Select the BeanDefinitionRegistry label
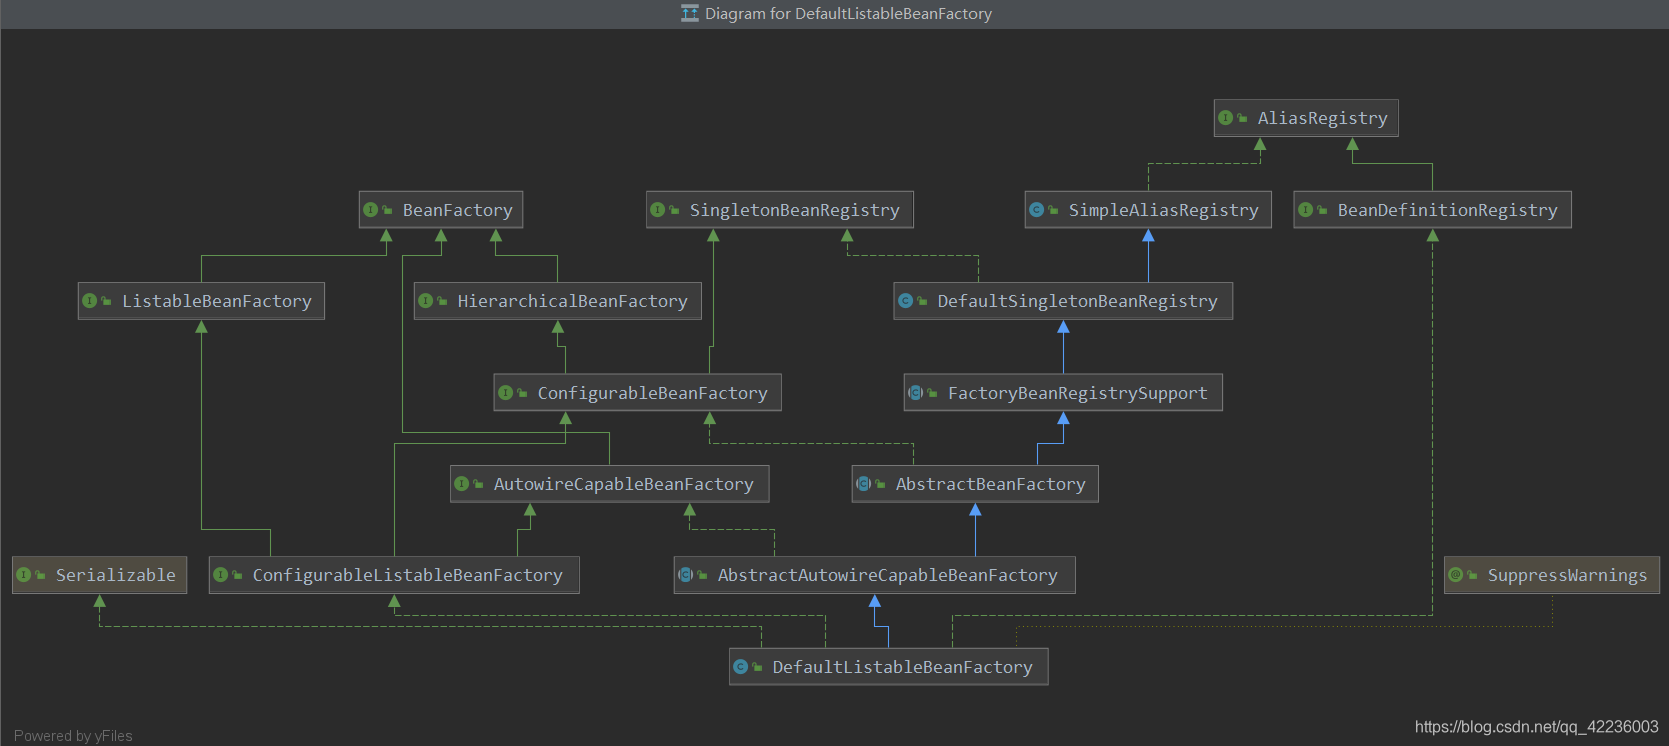The image size is (1669, 746). click(1447, 210)
